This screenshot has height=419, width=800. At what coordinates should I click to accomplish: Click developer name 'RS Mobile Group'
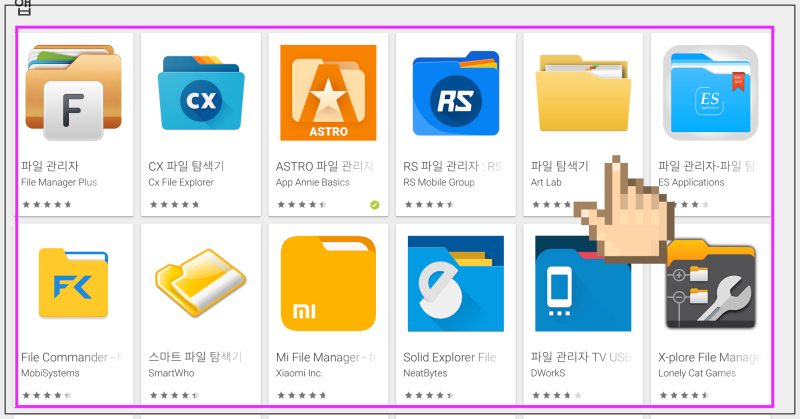point(439,182)
